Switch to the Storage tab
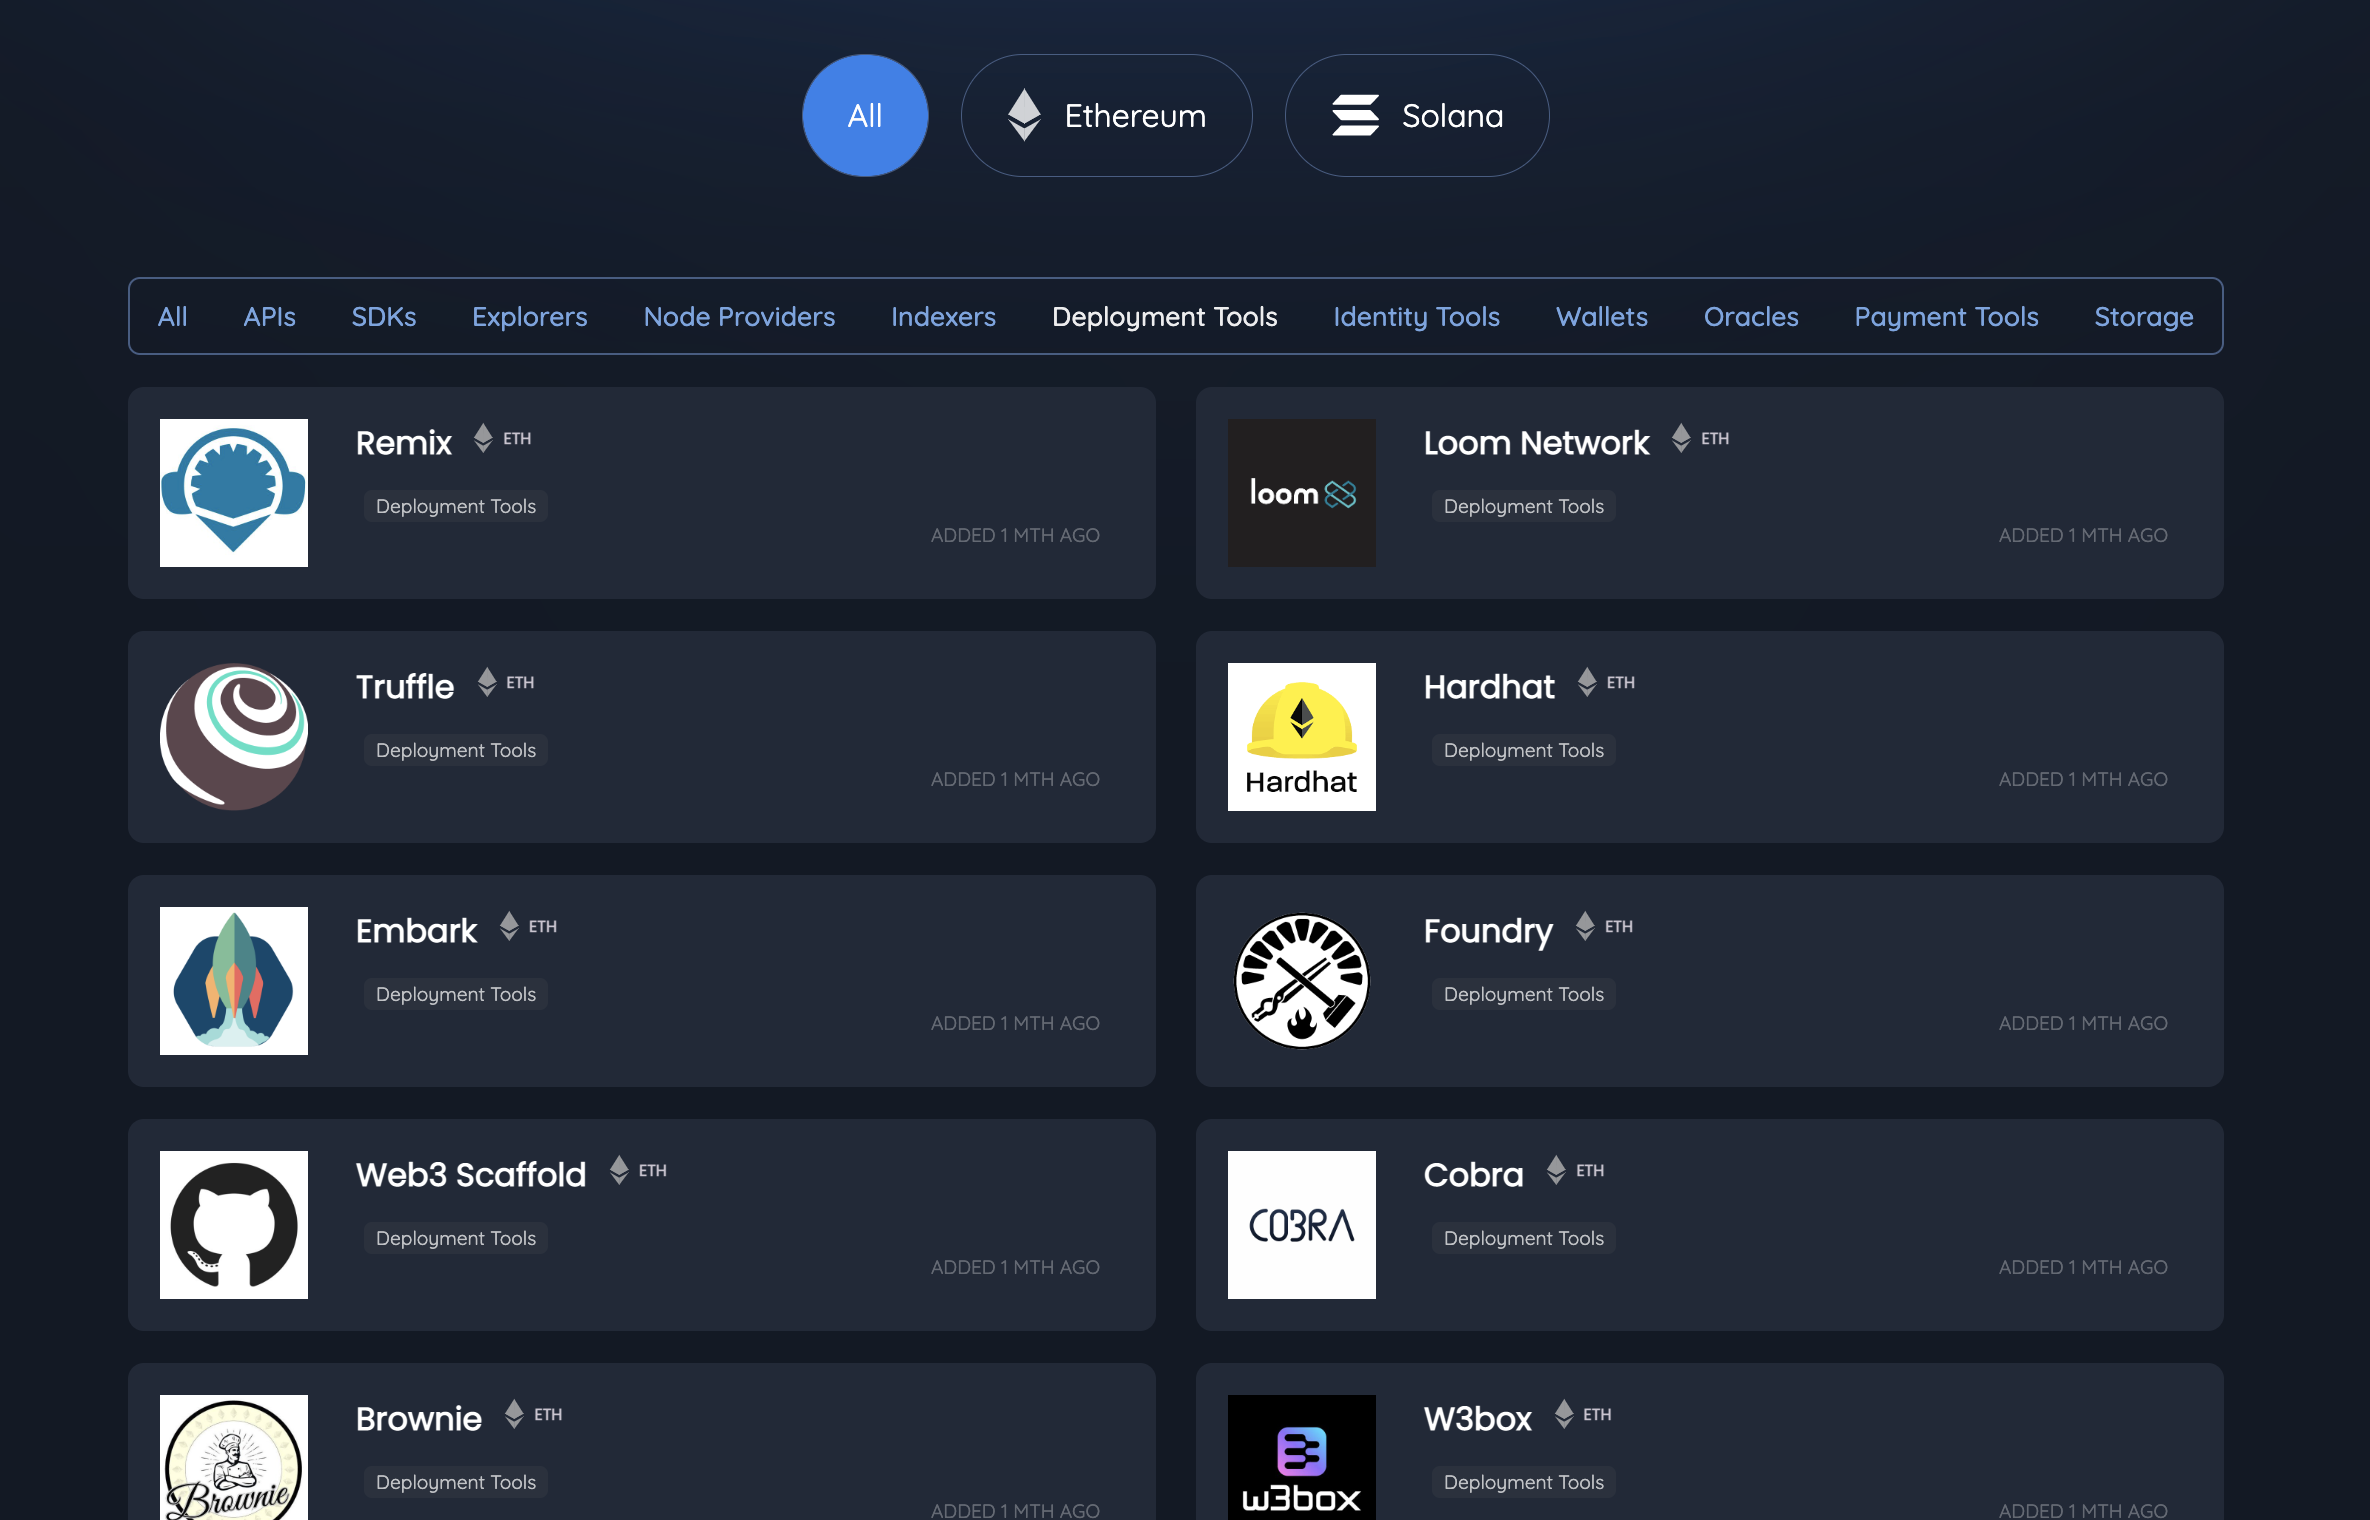 [x=2144, y=317]
